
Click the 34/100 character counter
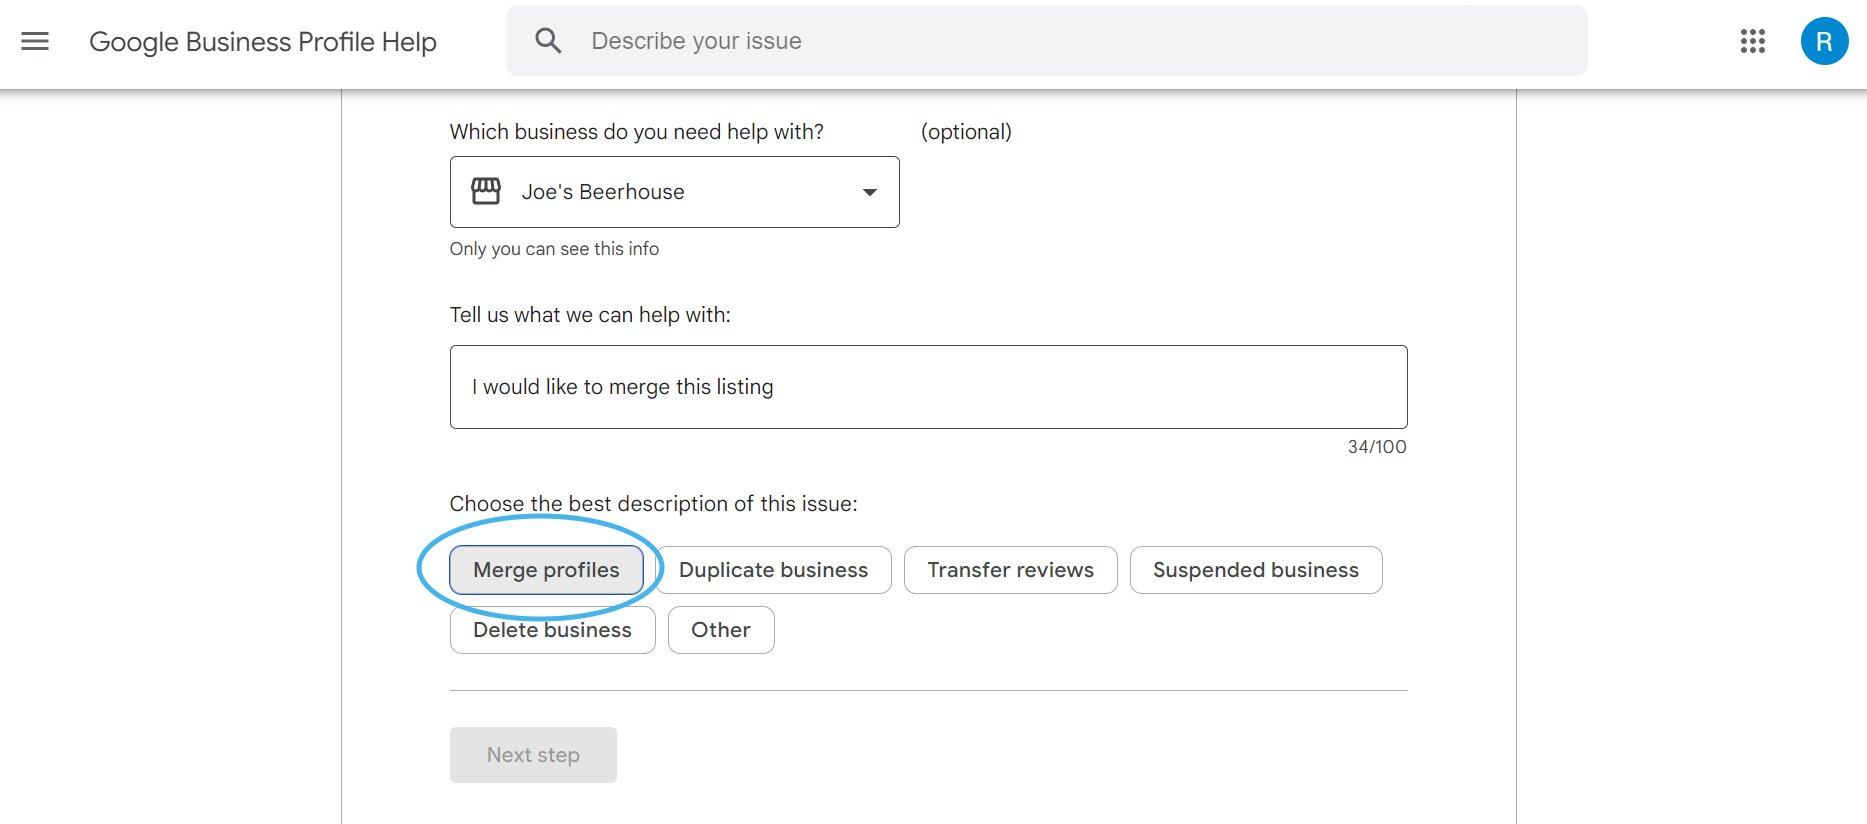1377,447
